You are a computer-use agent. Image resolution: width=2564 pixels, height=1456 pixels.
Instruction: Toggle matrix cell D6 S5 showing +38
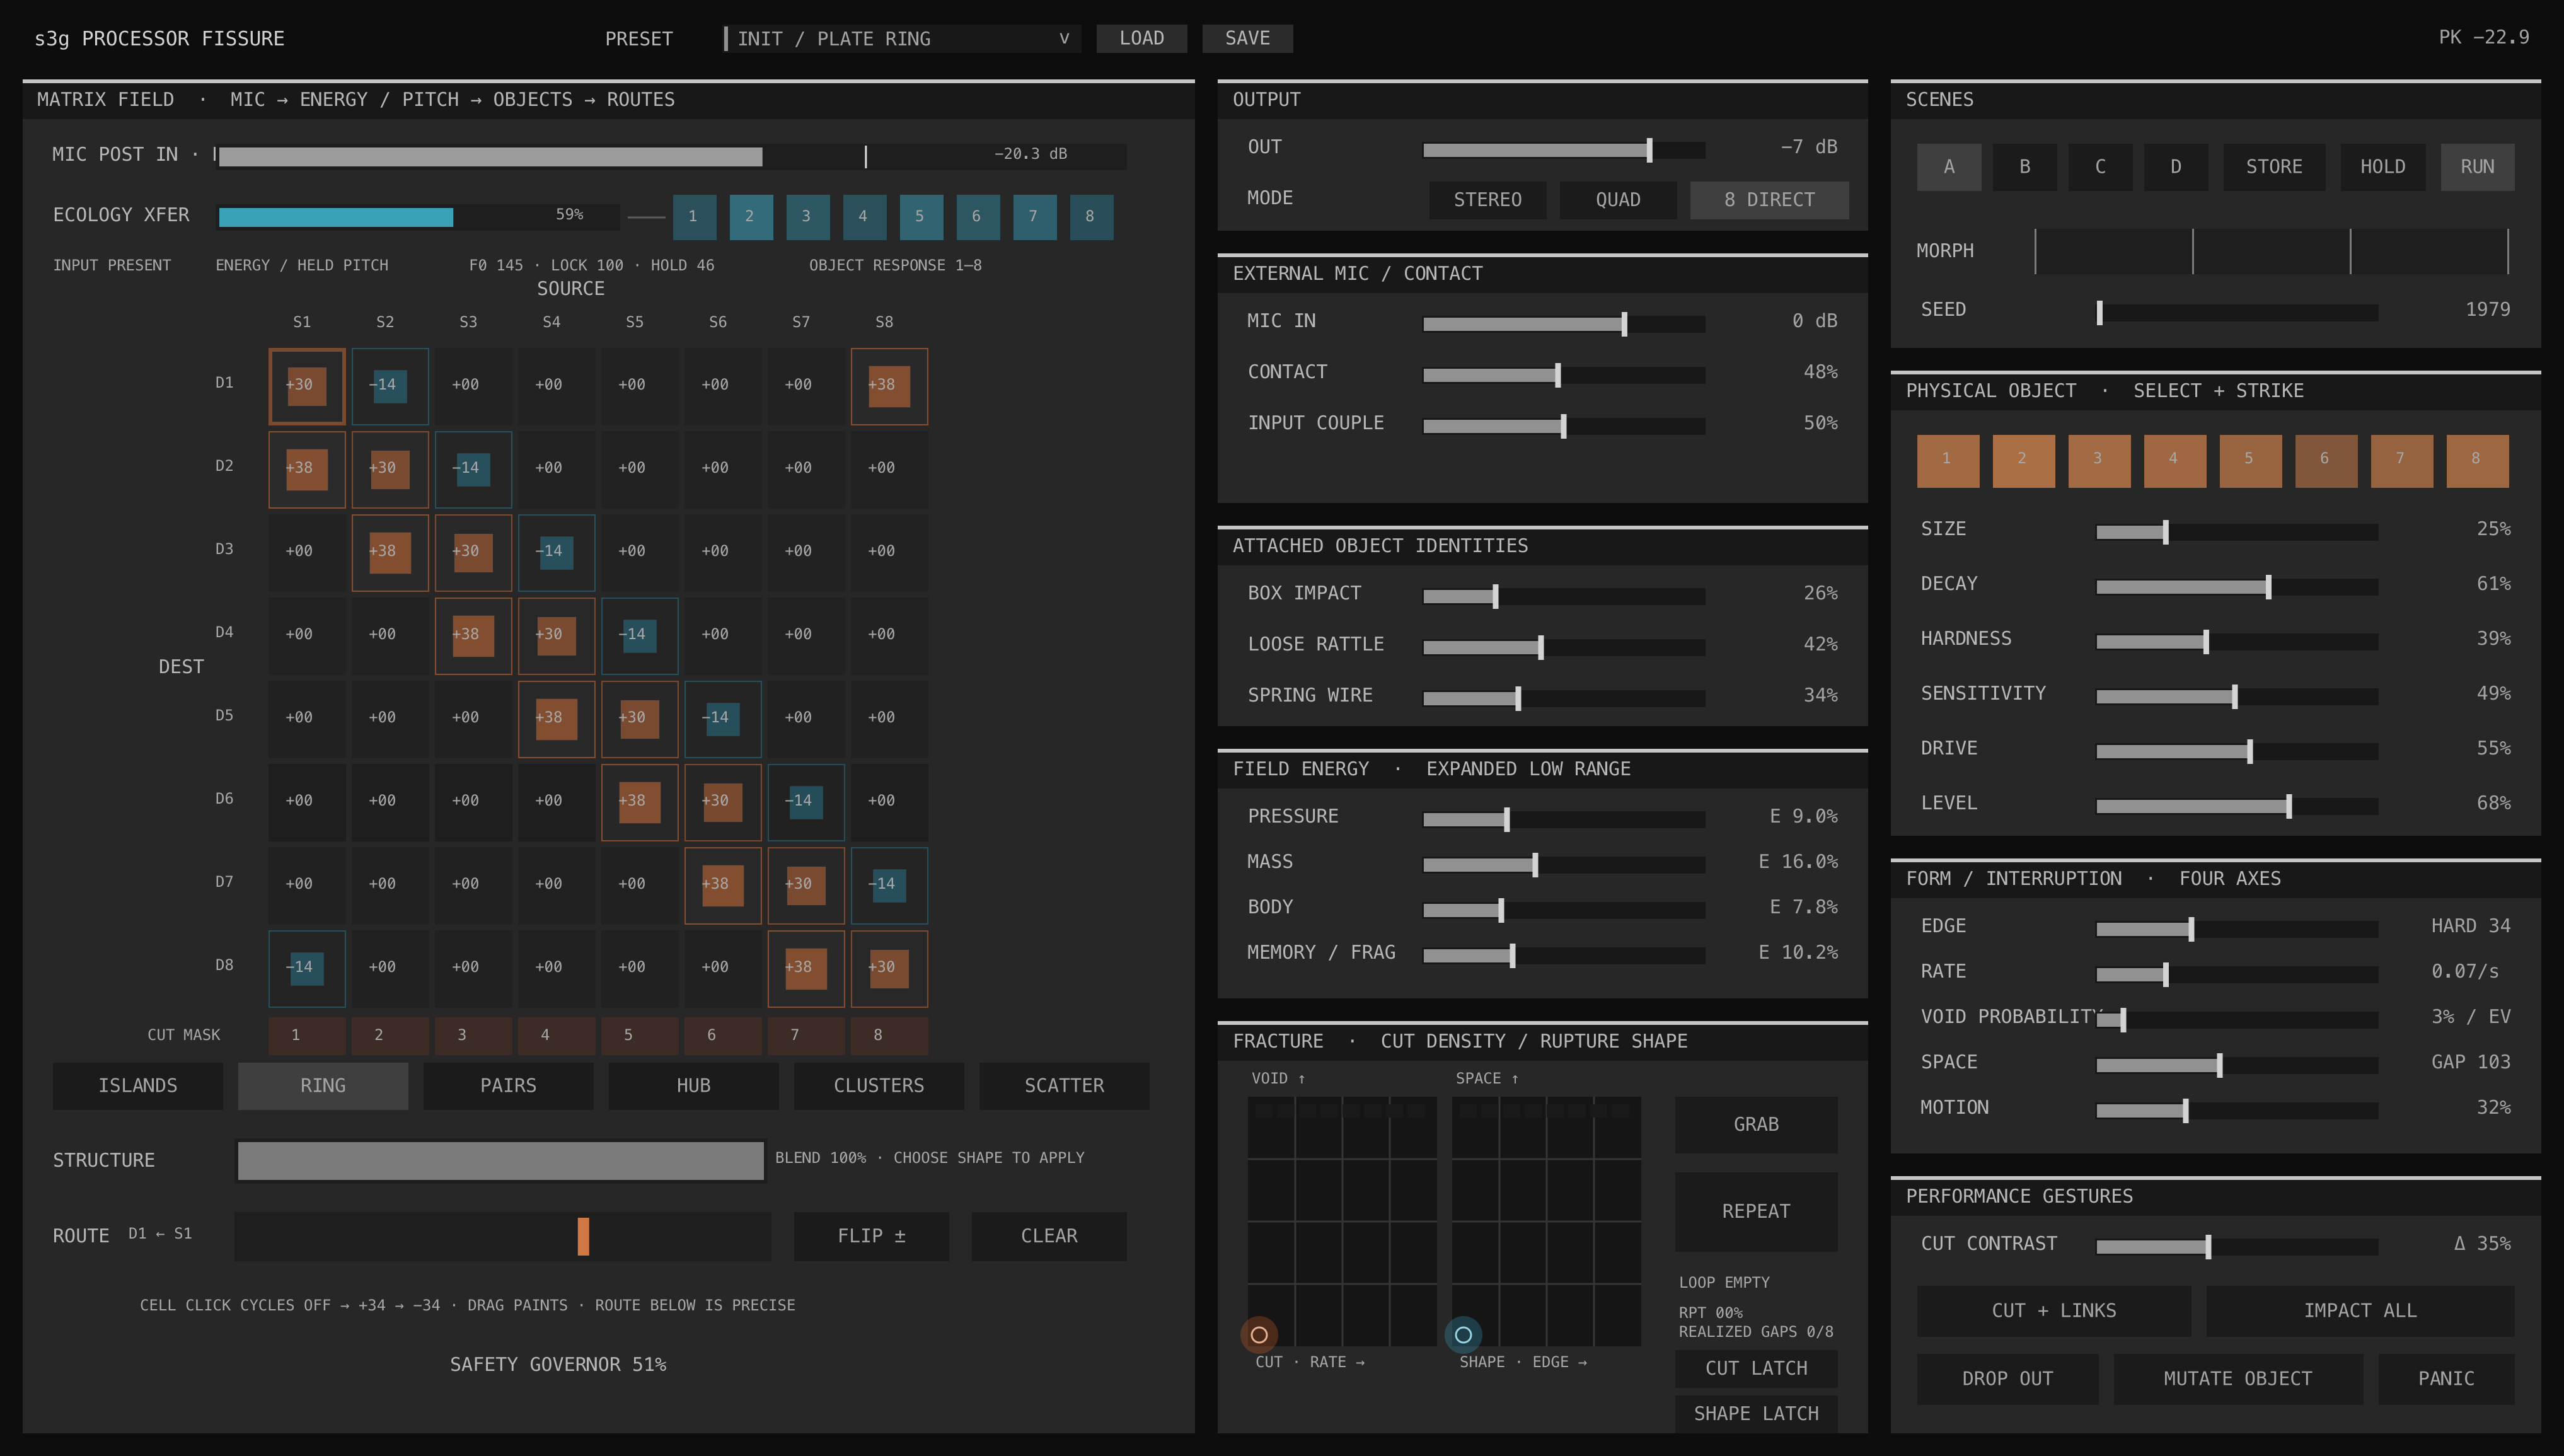(x=640, y=802)
